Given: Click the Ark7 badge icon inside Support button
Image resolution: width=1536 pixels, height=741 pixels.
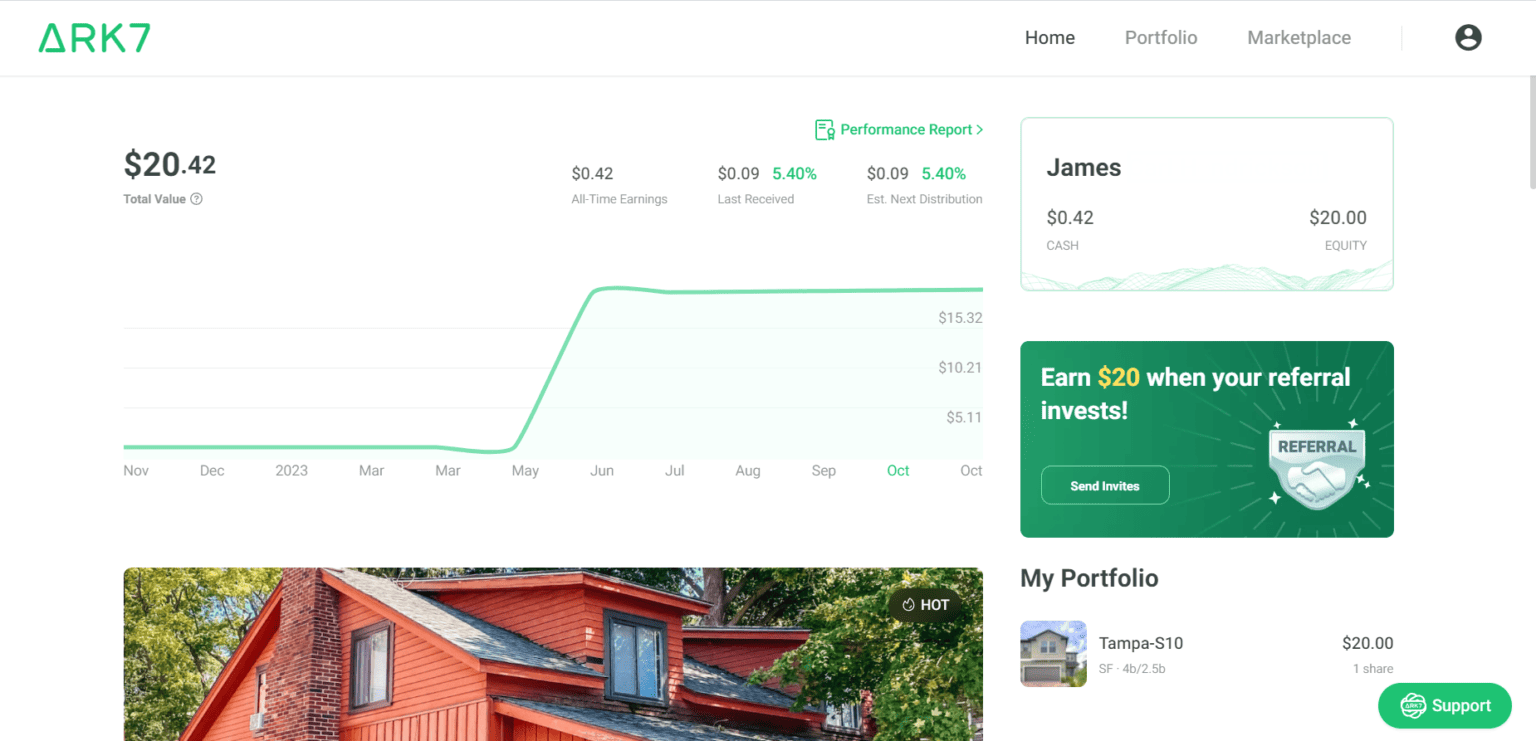Looking at the screenshot, I should tap(1412, 705).
